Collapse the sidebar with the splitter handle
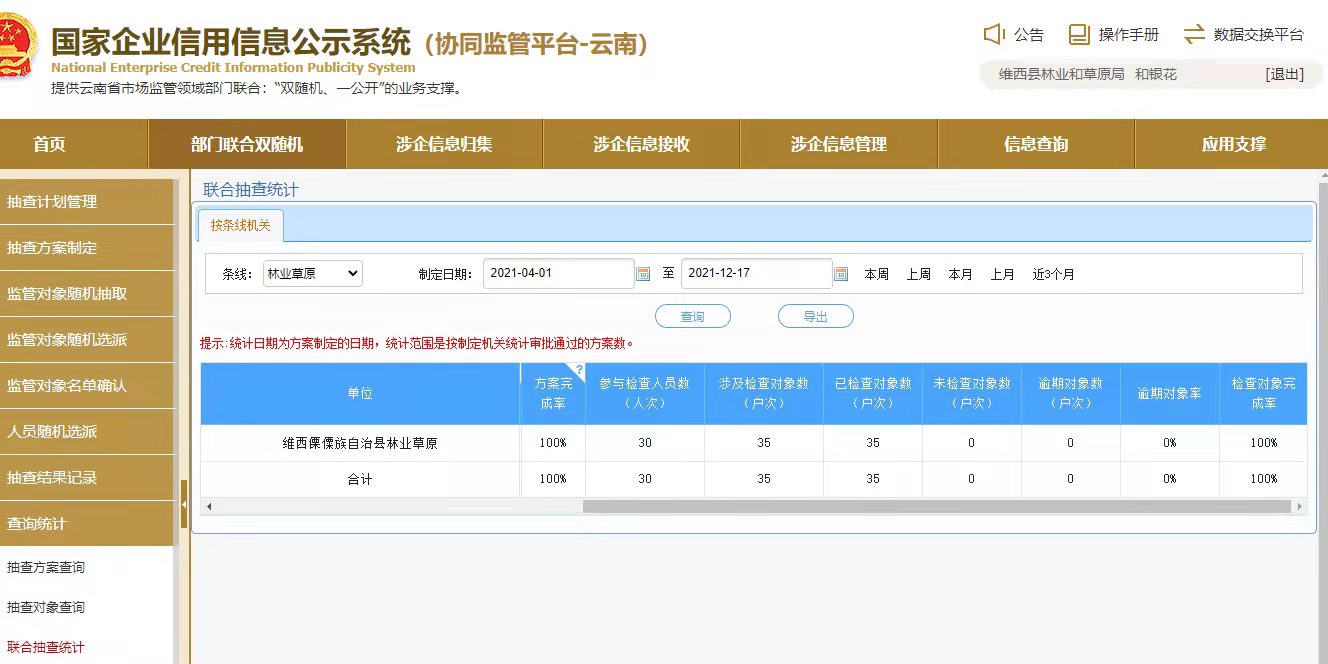The height and width of the screenshot is (664, 1328). [184, 503]
